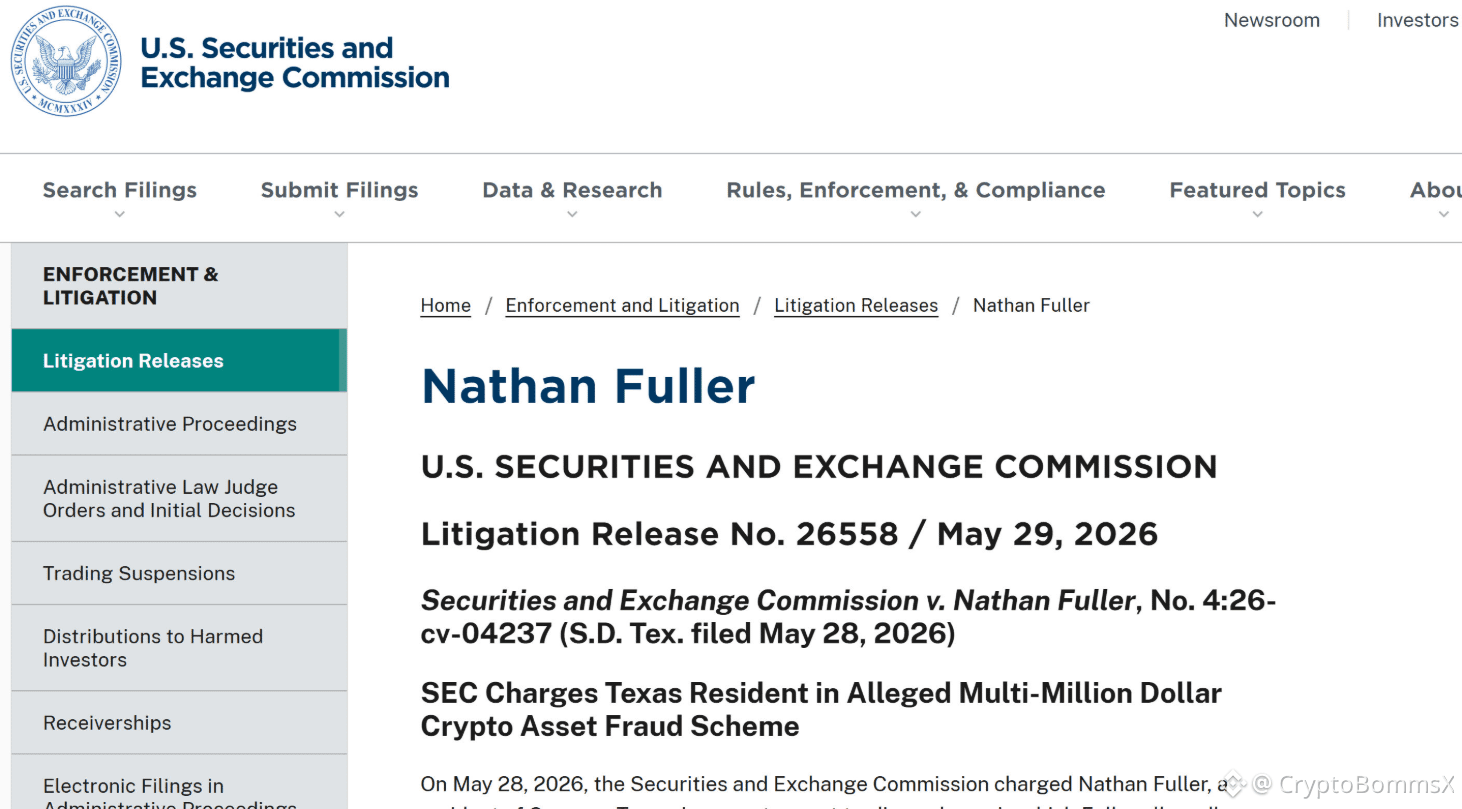Viewport: 1462px width, 809px height.
Task: Click U.S. Securities and Exchange Commission title
Action: pyautogui.click(x=295, y=62)
